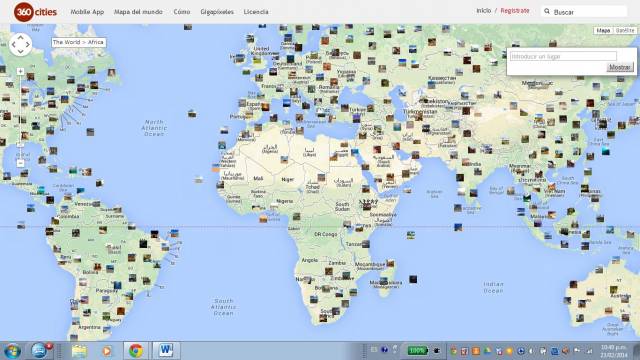Click the Angola map label
The image size is (640, 360).
[x=310, y=260]
